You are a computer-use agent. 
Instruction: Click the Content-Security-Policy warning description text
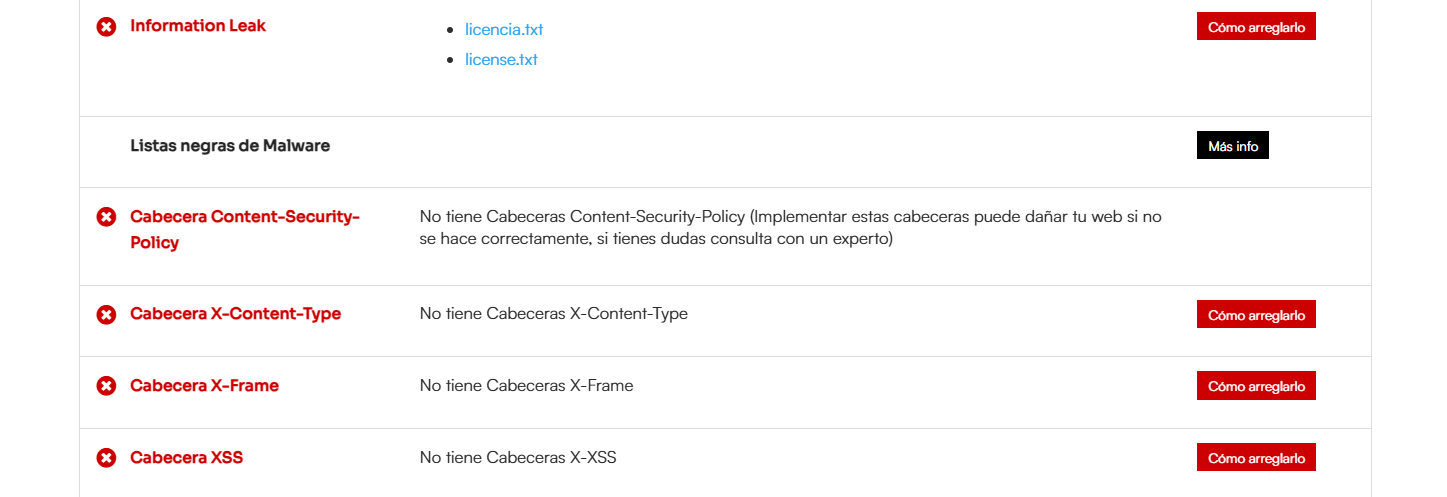791,227
